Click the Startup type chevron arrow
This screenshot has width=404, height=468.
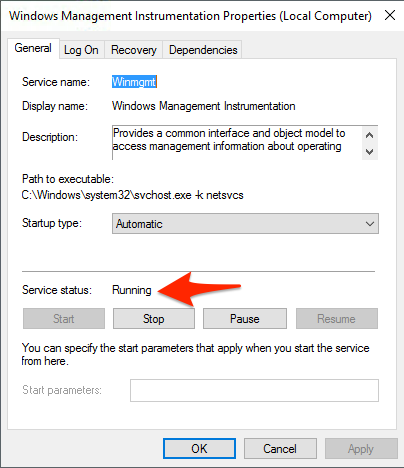click(x=370, y=224)
